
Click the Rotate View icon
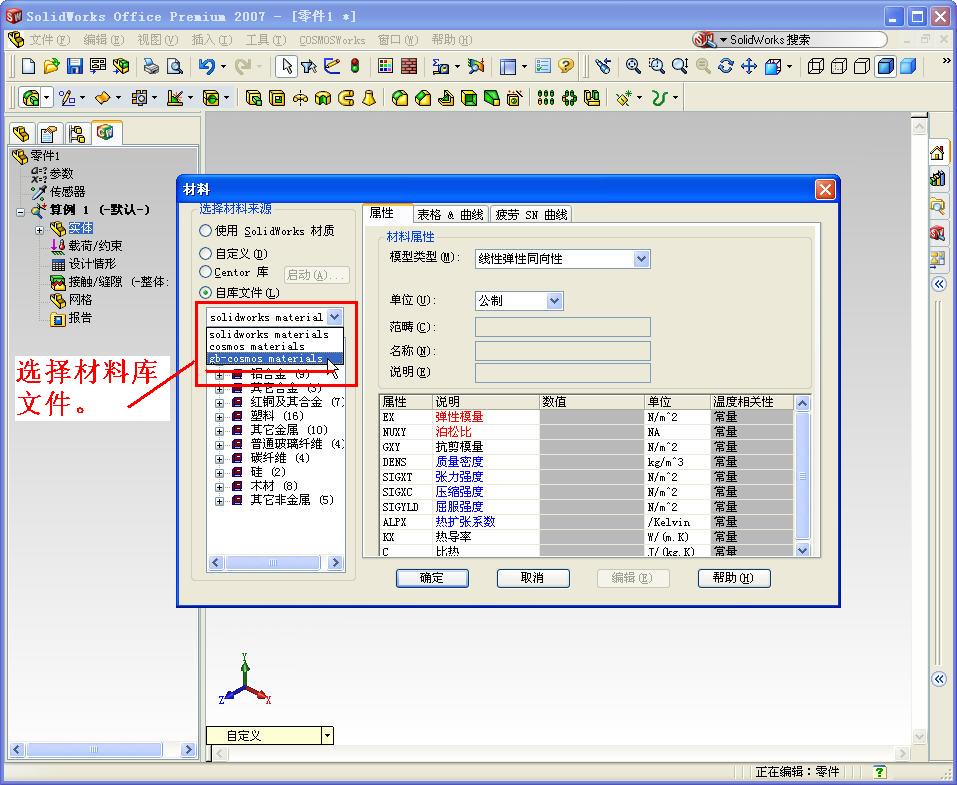(726, 66)
